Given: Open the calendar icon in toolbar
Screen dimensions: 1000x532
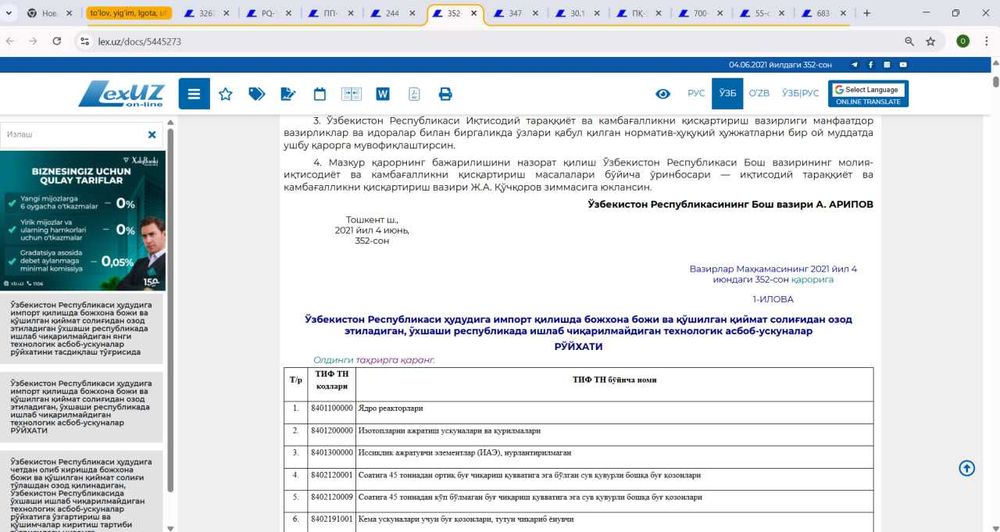Looking at the screenshot, I should tap(320, 94).
